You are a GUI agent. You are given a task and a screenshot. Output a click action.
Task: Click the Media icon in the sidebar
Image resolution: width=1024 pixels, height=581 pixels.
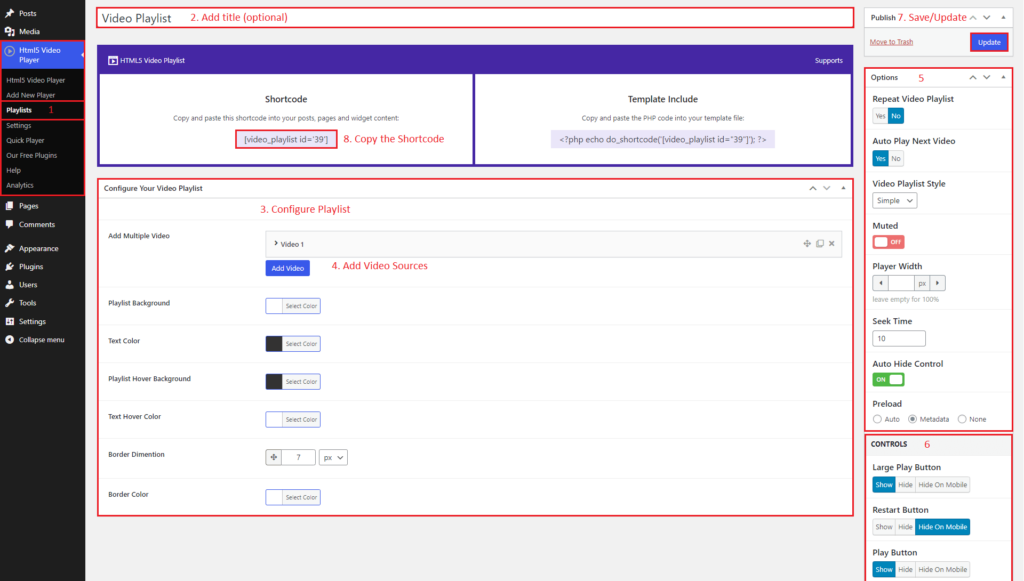pyautogui.click(x=9, y=31)
